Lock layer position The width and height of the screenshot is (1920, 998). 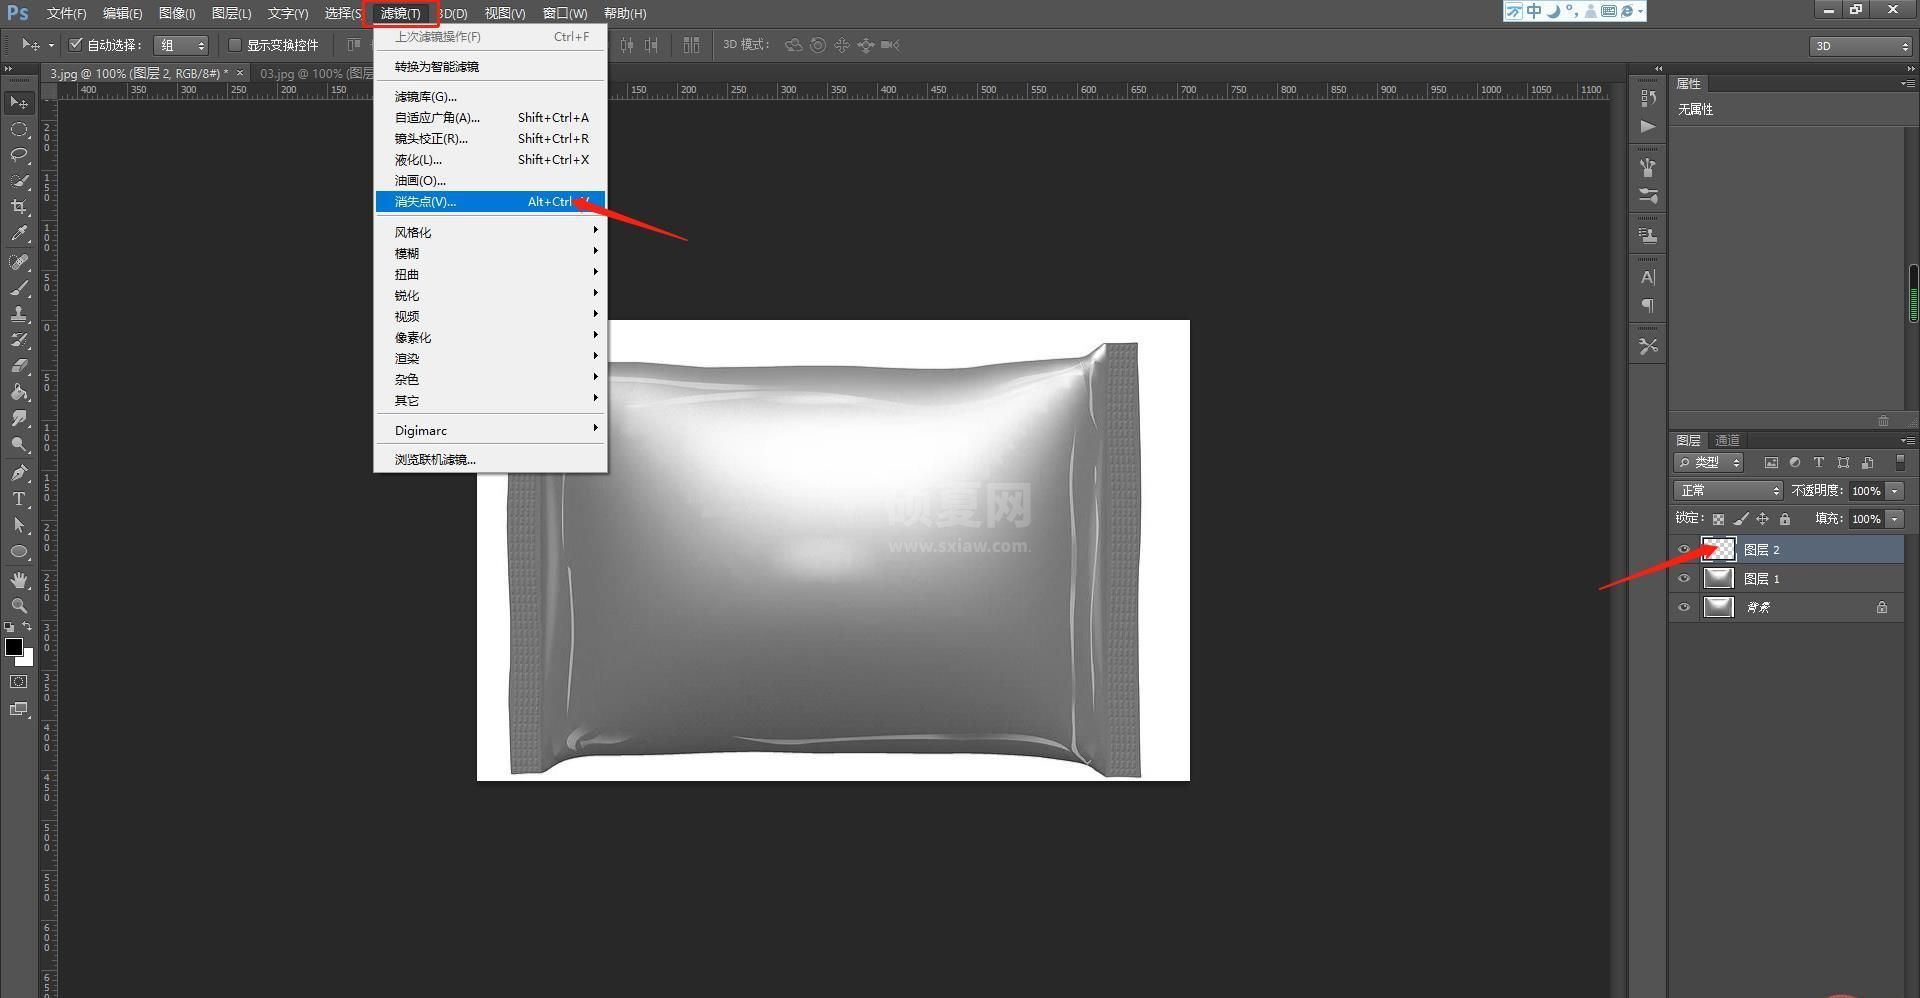click(x=1762, y=519)
